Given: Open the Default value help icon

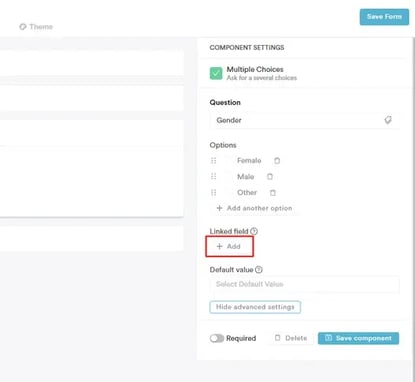Looking at the screenshot, I should 259,270.
